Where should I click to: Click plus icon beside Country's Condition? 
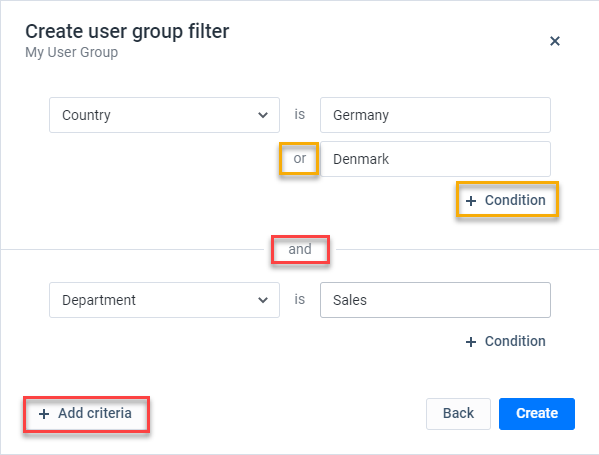[x=471, y=201]
